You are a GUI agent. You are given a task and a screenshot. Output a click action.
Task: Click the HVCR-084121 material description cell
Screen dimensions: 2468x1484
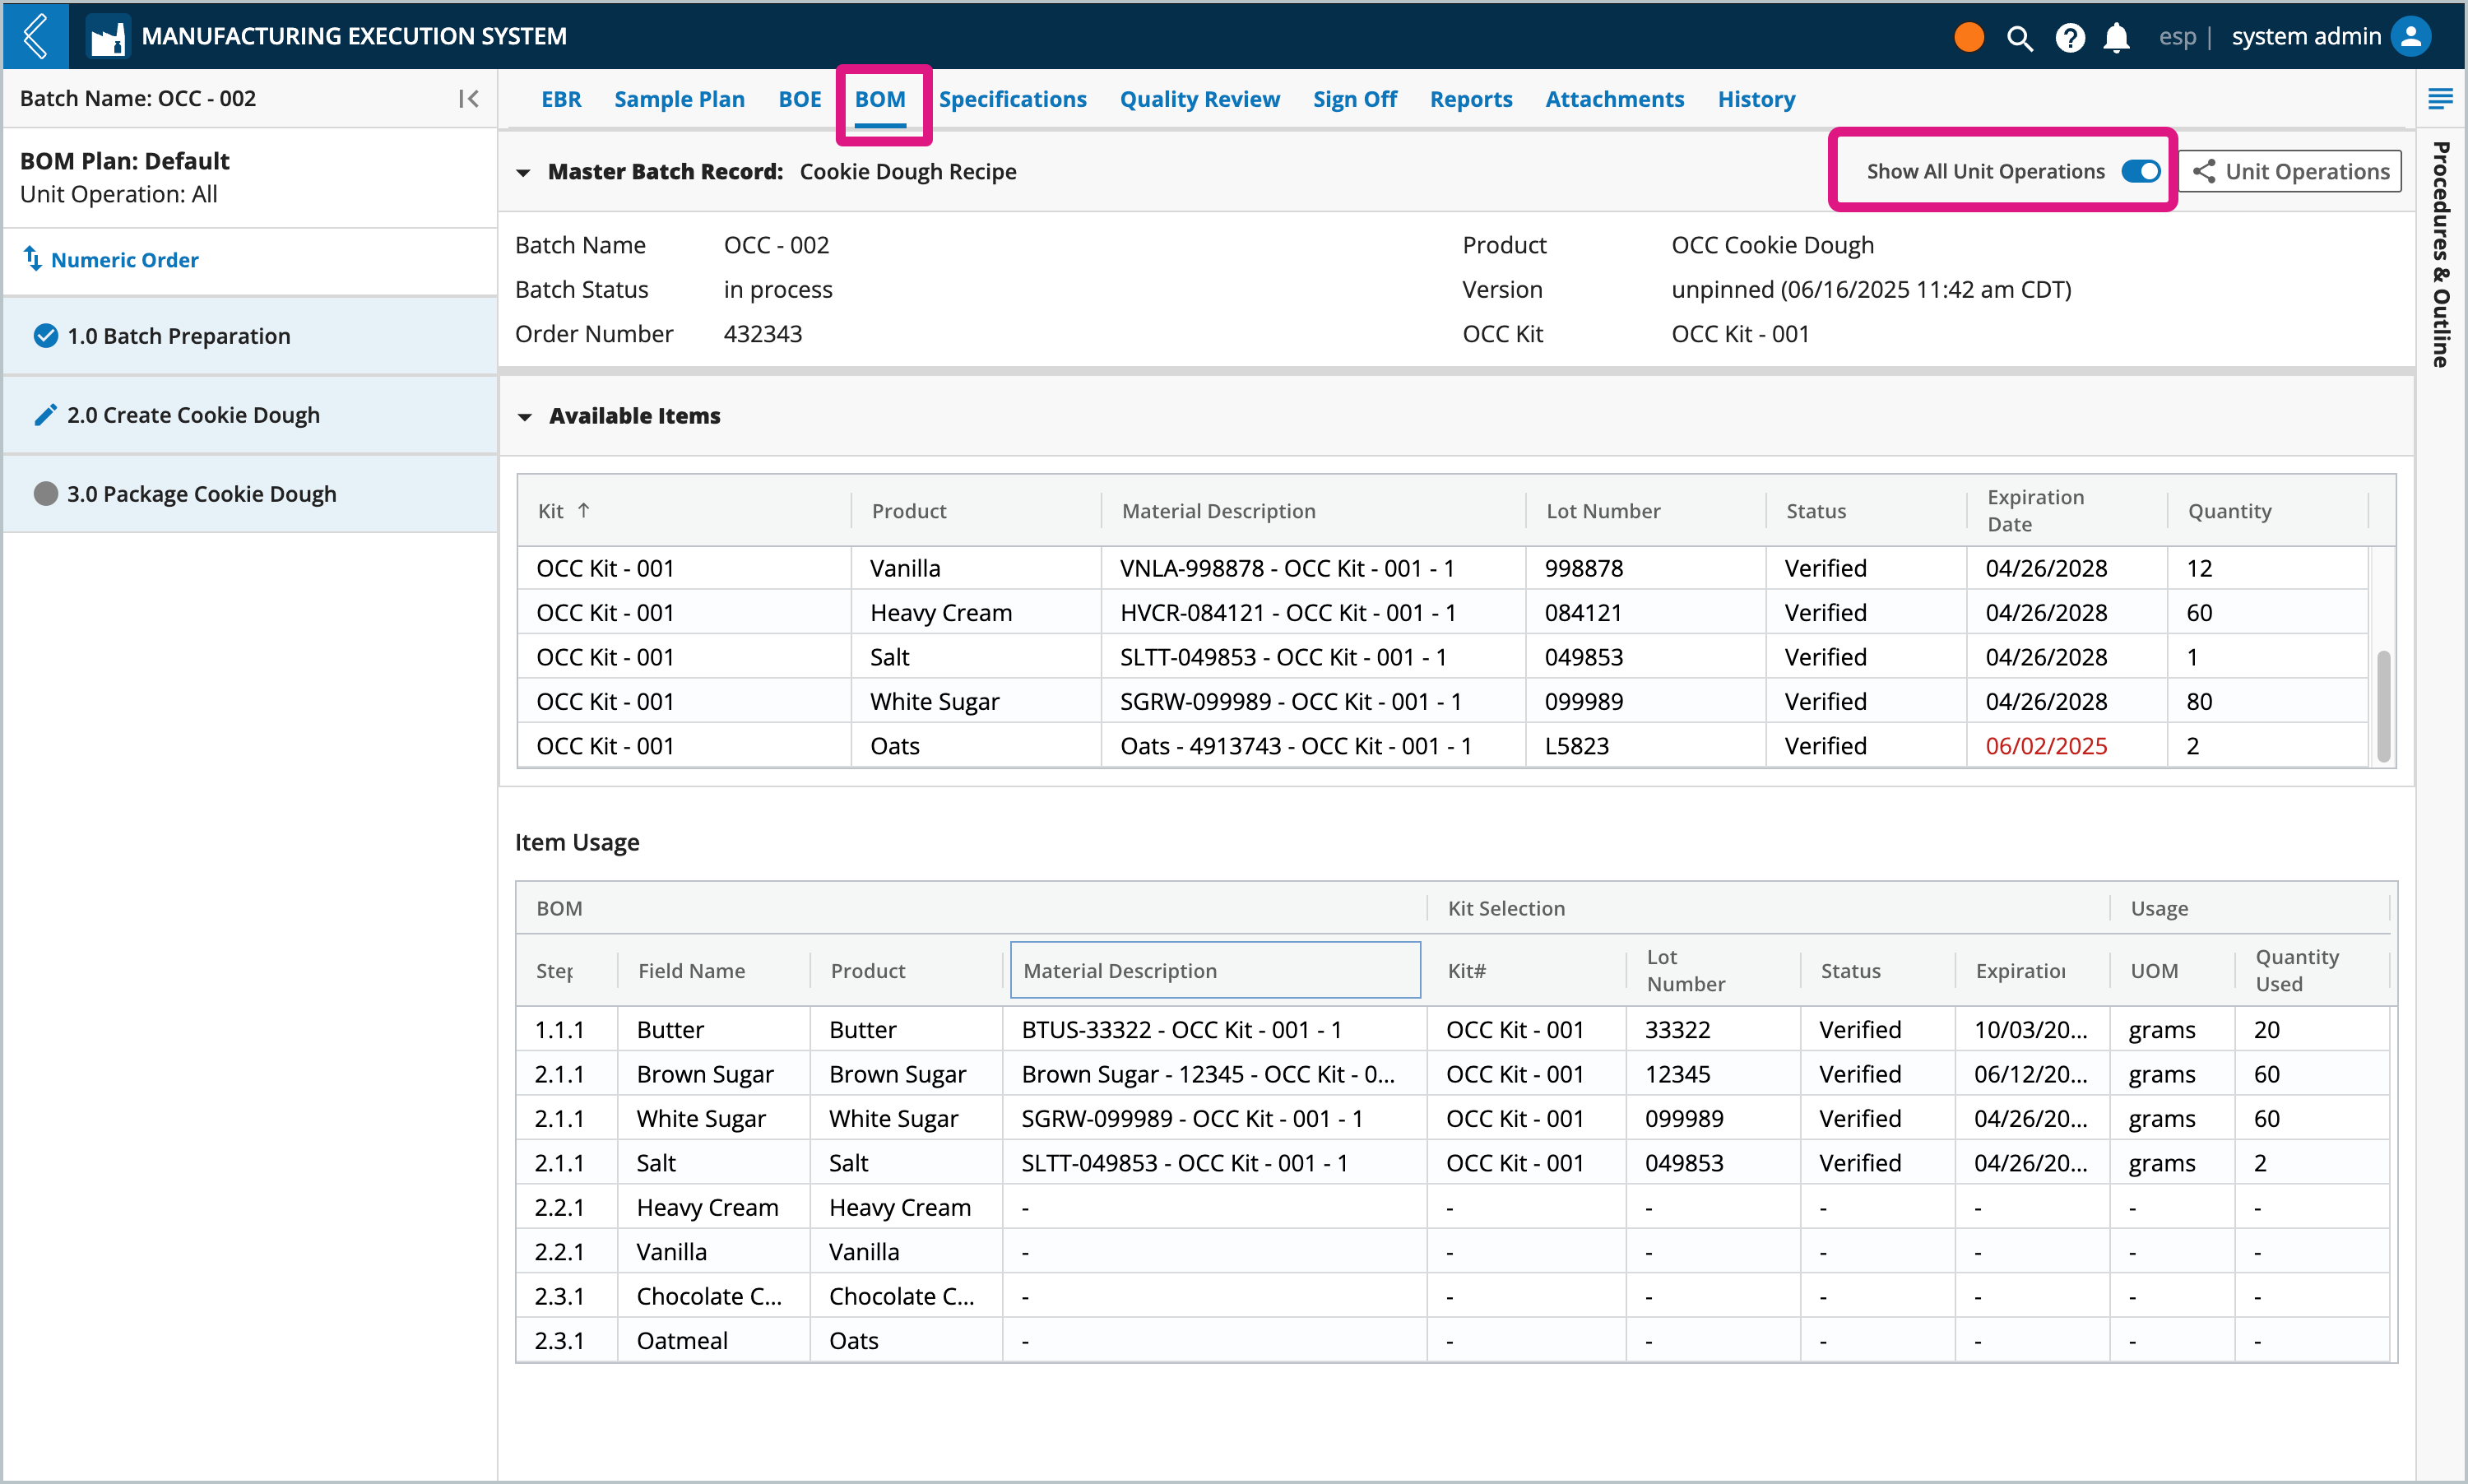[1312, 612]
